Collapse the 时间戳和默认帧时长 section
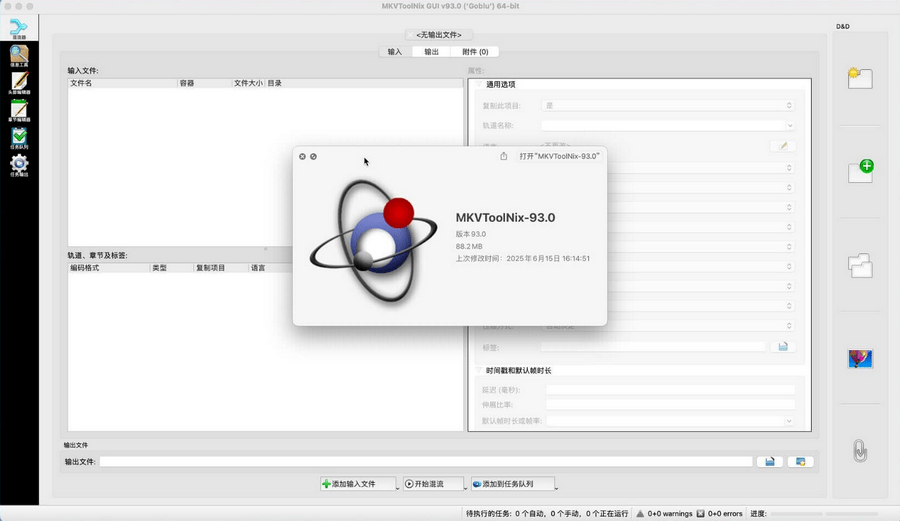Screen dimensions: 900x521 tap(479, 371)
